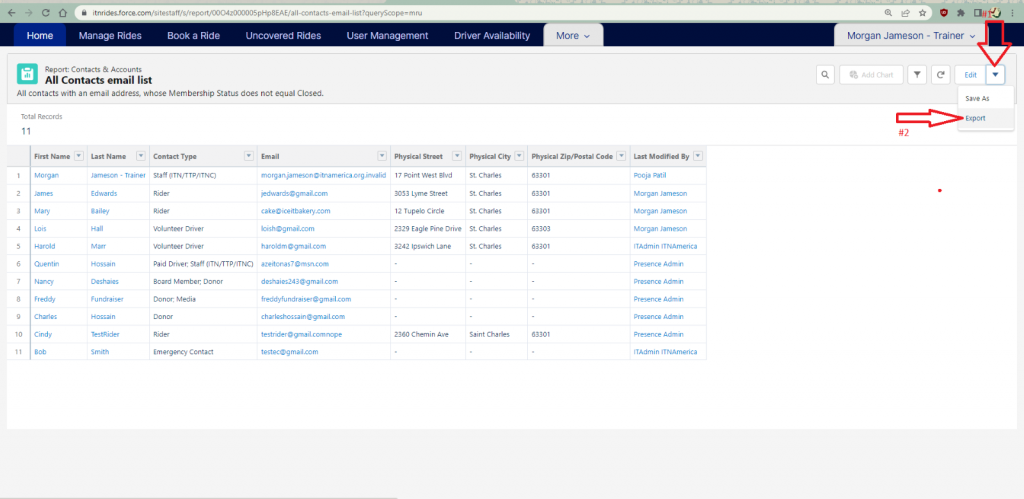Click the report search magnifier icon
The height and width of the screenshot is (499, 1024).
(826, 75)
